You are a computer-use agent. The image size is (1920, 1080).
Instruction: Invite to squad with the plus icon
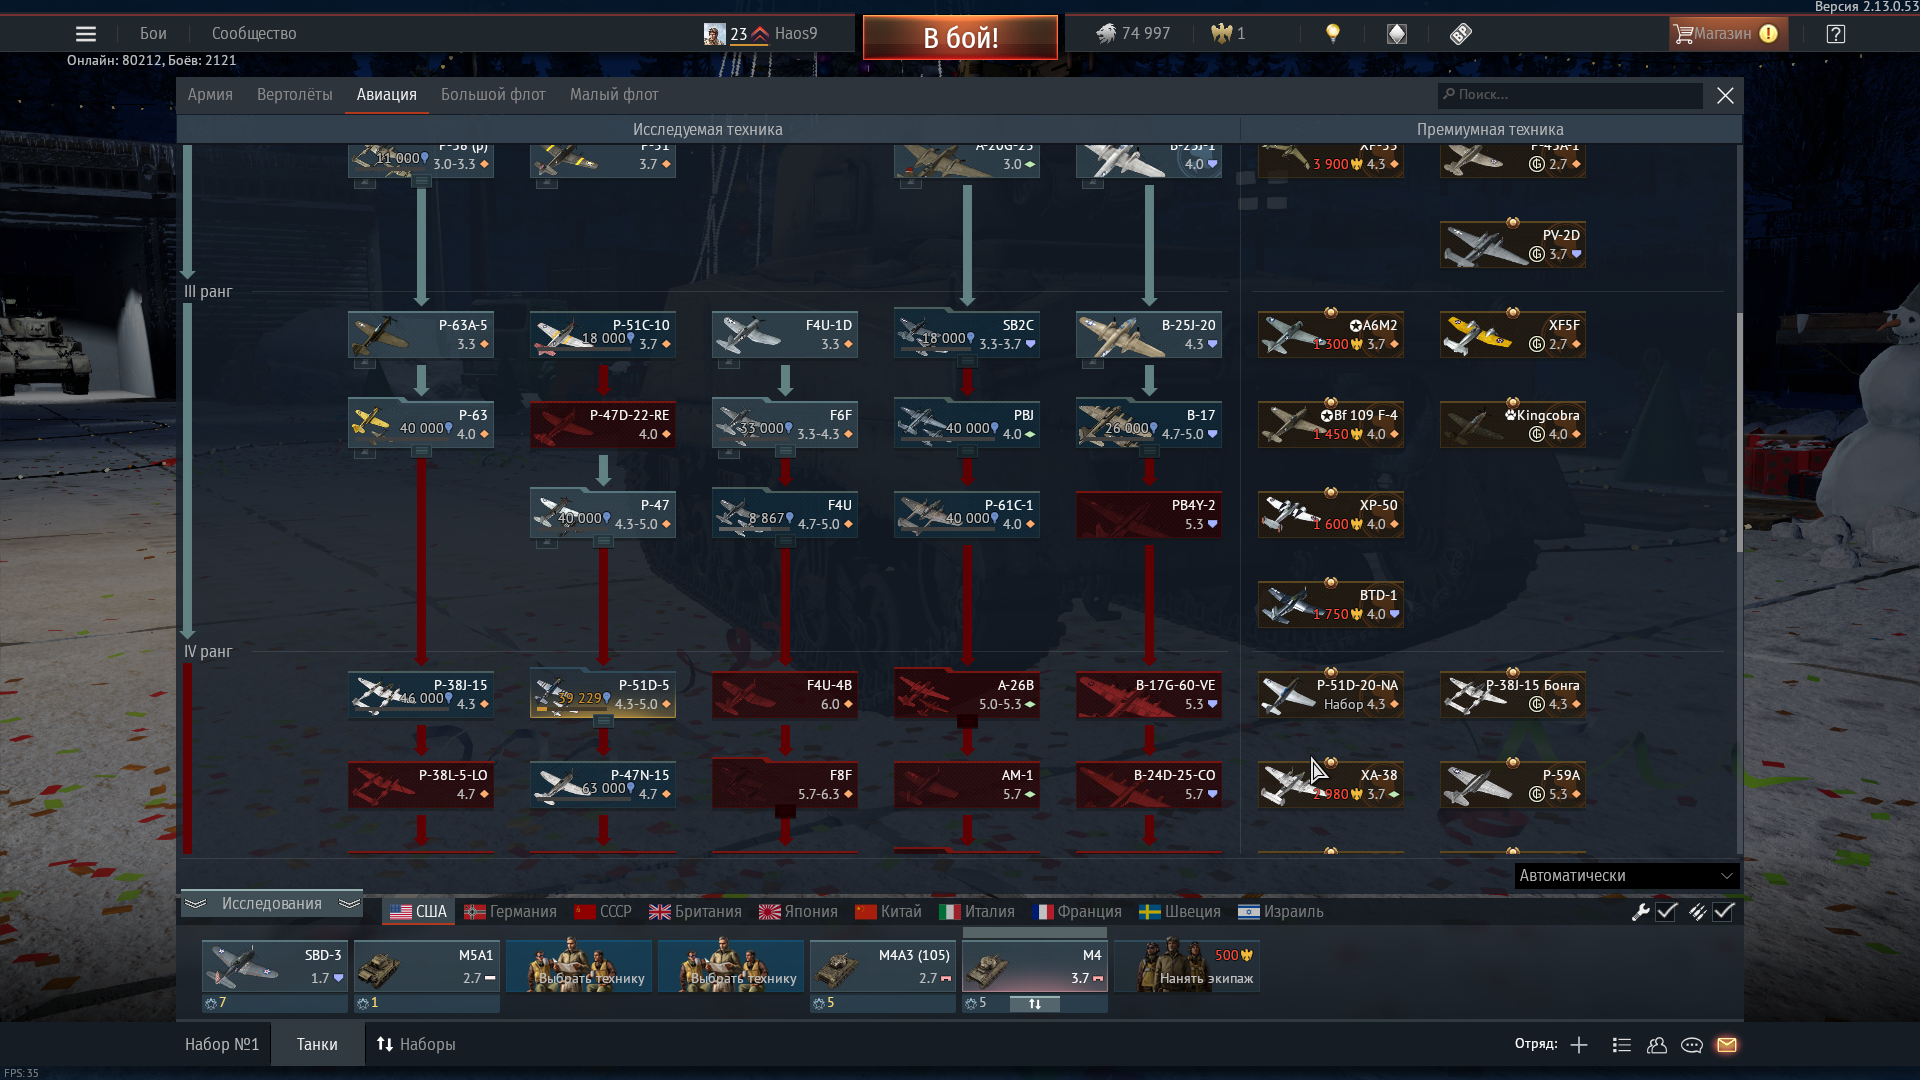pos(1579,1045)
